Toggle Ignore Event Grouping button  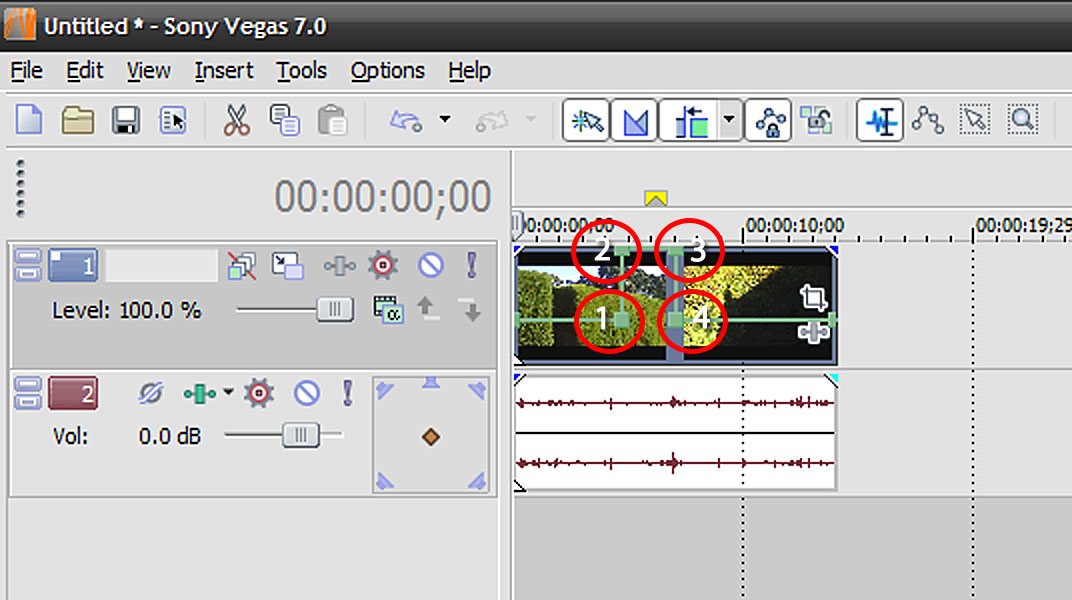[x=816, y=121]
